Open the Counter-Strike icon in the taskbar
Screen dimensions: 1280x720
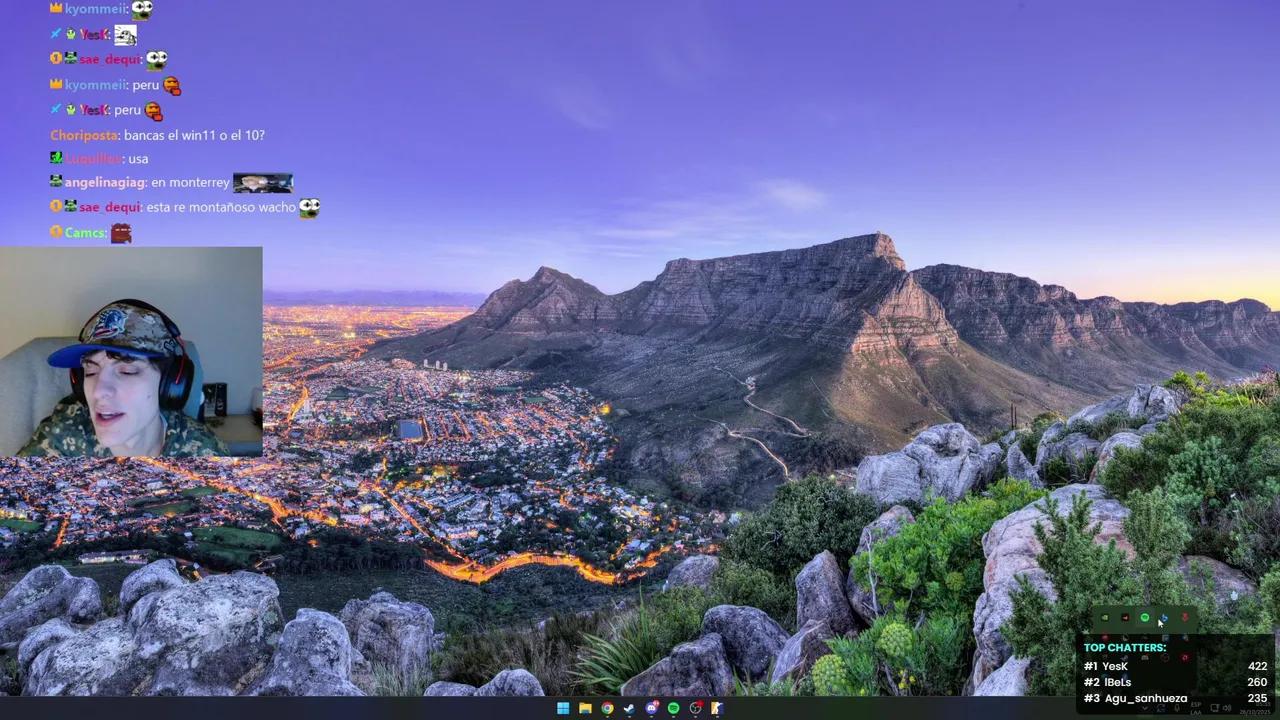pos(717,708)
